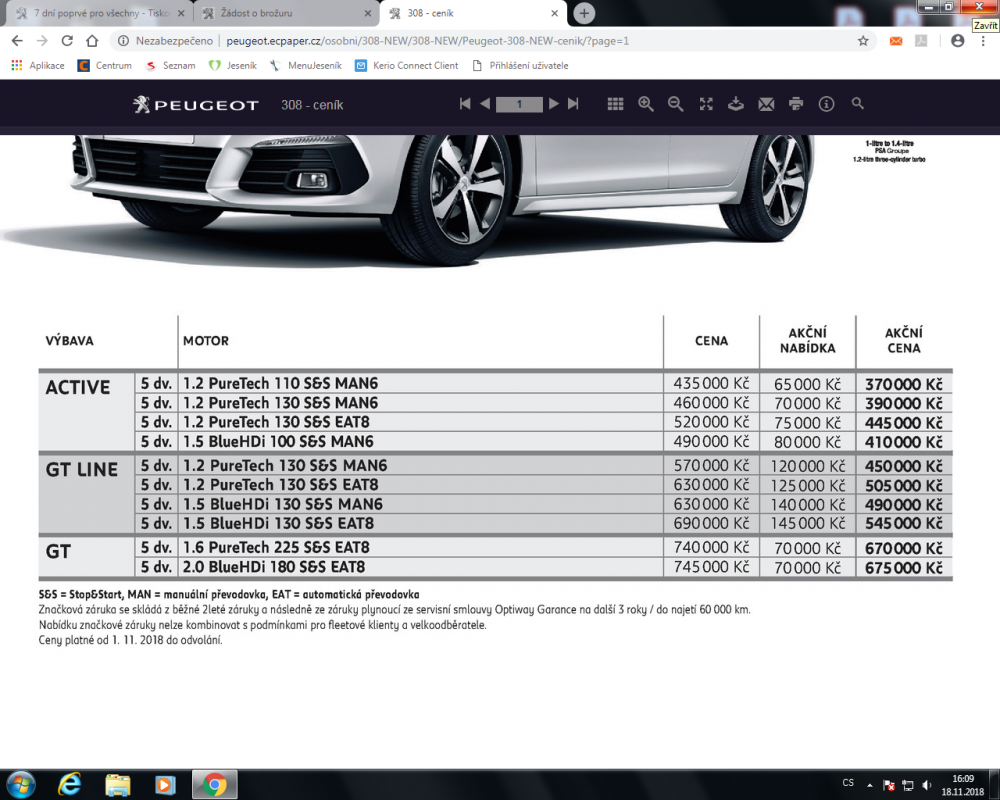Screen dimensions: 1000x800
Task: Close the '308 - ceník' tab
Action: click(x=555, y=13)
